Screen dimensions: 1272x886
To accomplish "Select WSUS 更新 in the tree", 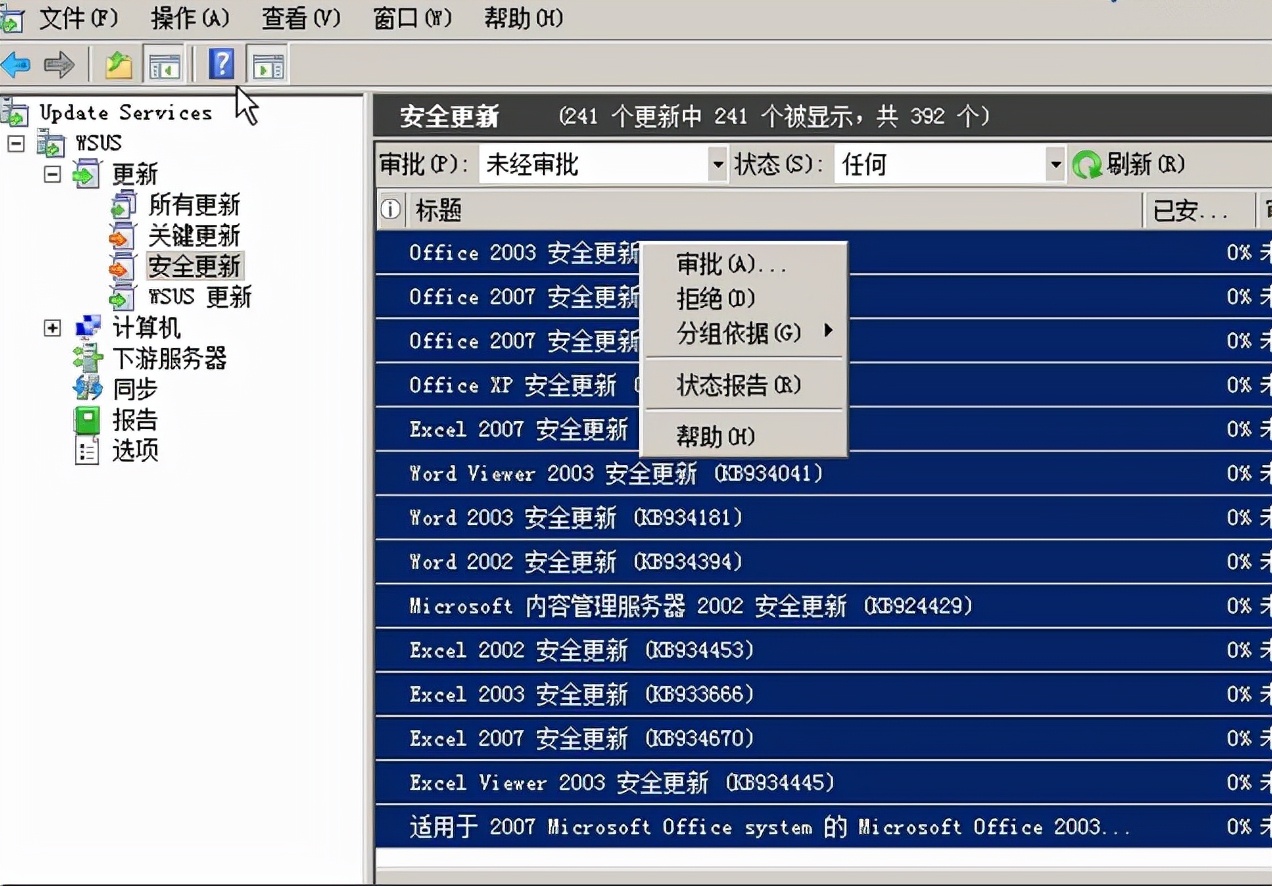I will [200, 297].
